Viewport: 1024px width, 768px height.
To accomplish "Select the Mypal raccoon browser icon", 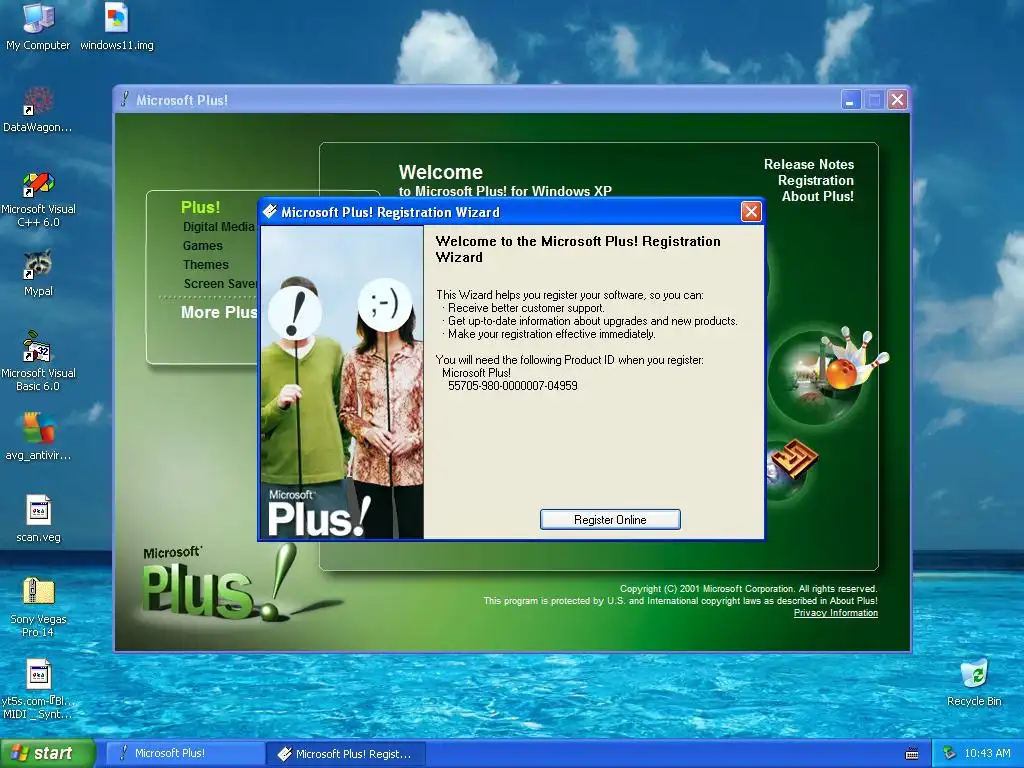I will tap(38, 264).
